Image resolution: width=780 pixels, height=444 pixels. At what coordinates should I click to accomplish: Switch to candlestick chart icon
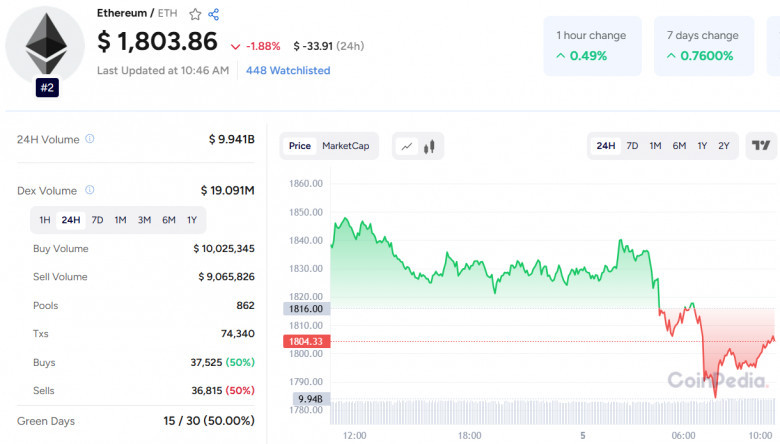[429, 146]
